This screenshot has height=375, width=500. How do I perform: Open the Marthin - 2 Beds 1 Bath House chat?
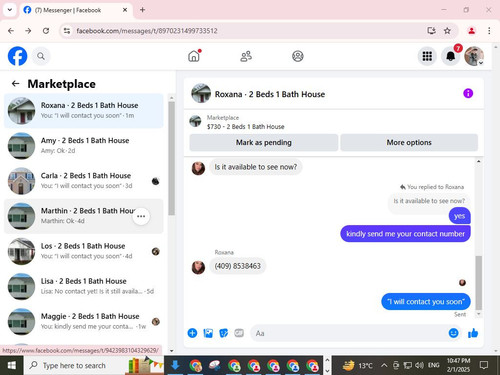pyautogui.click(x=84, y=216)
